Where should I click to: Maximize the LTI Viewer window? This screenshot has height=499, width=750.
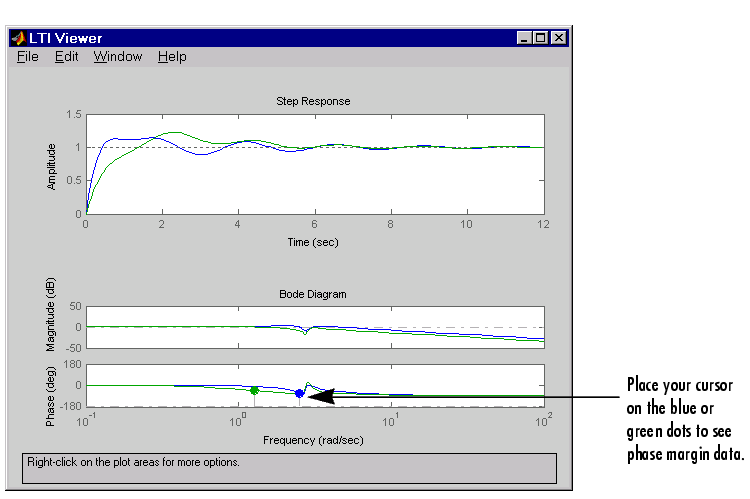tap(540, 38)
